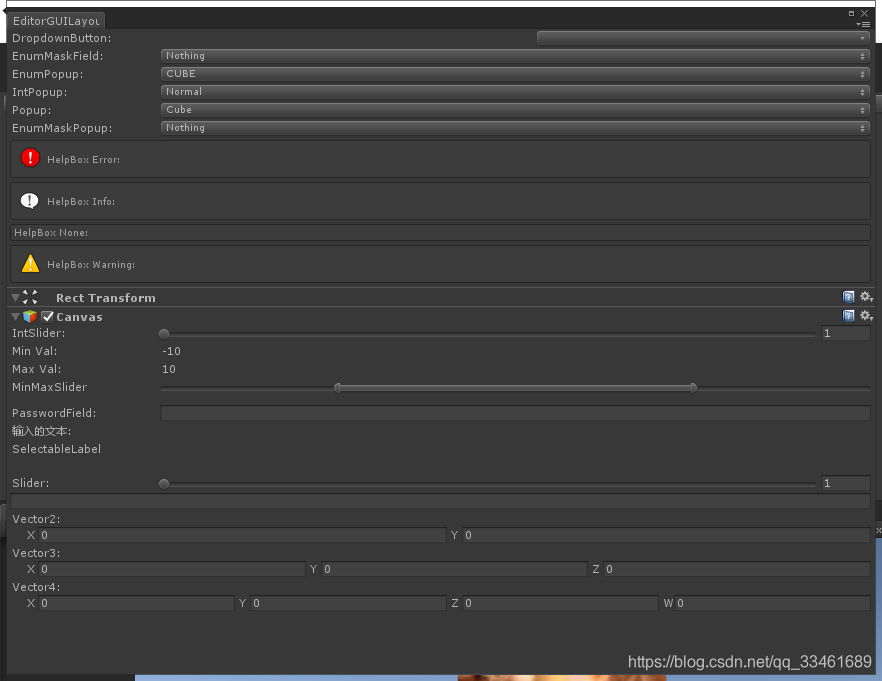
Task: Click the Canvas cube component icon
Action: tap(30, 317)
